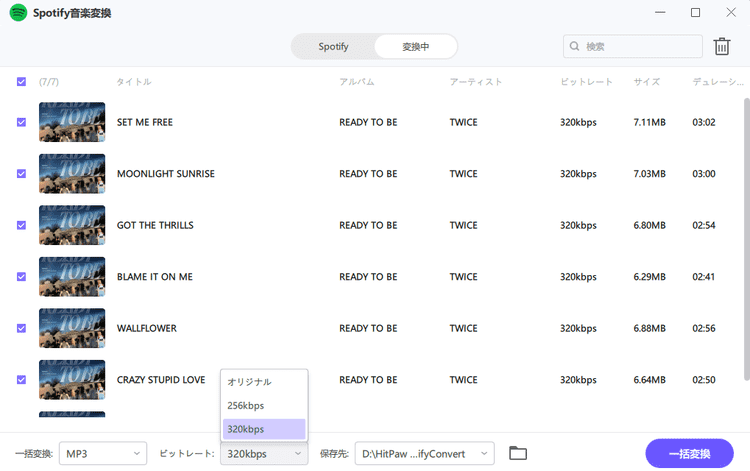
Task: Click the ビットレート column header
Action: [x=586, y=82]
